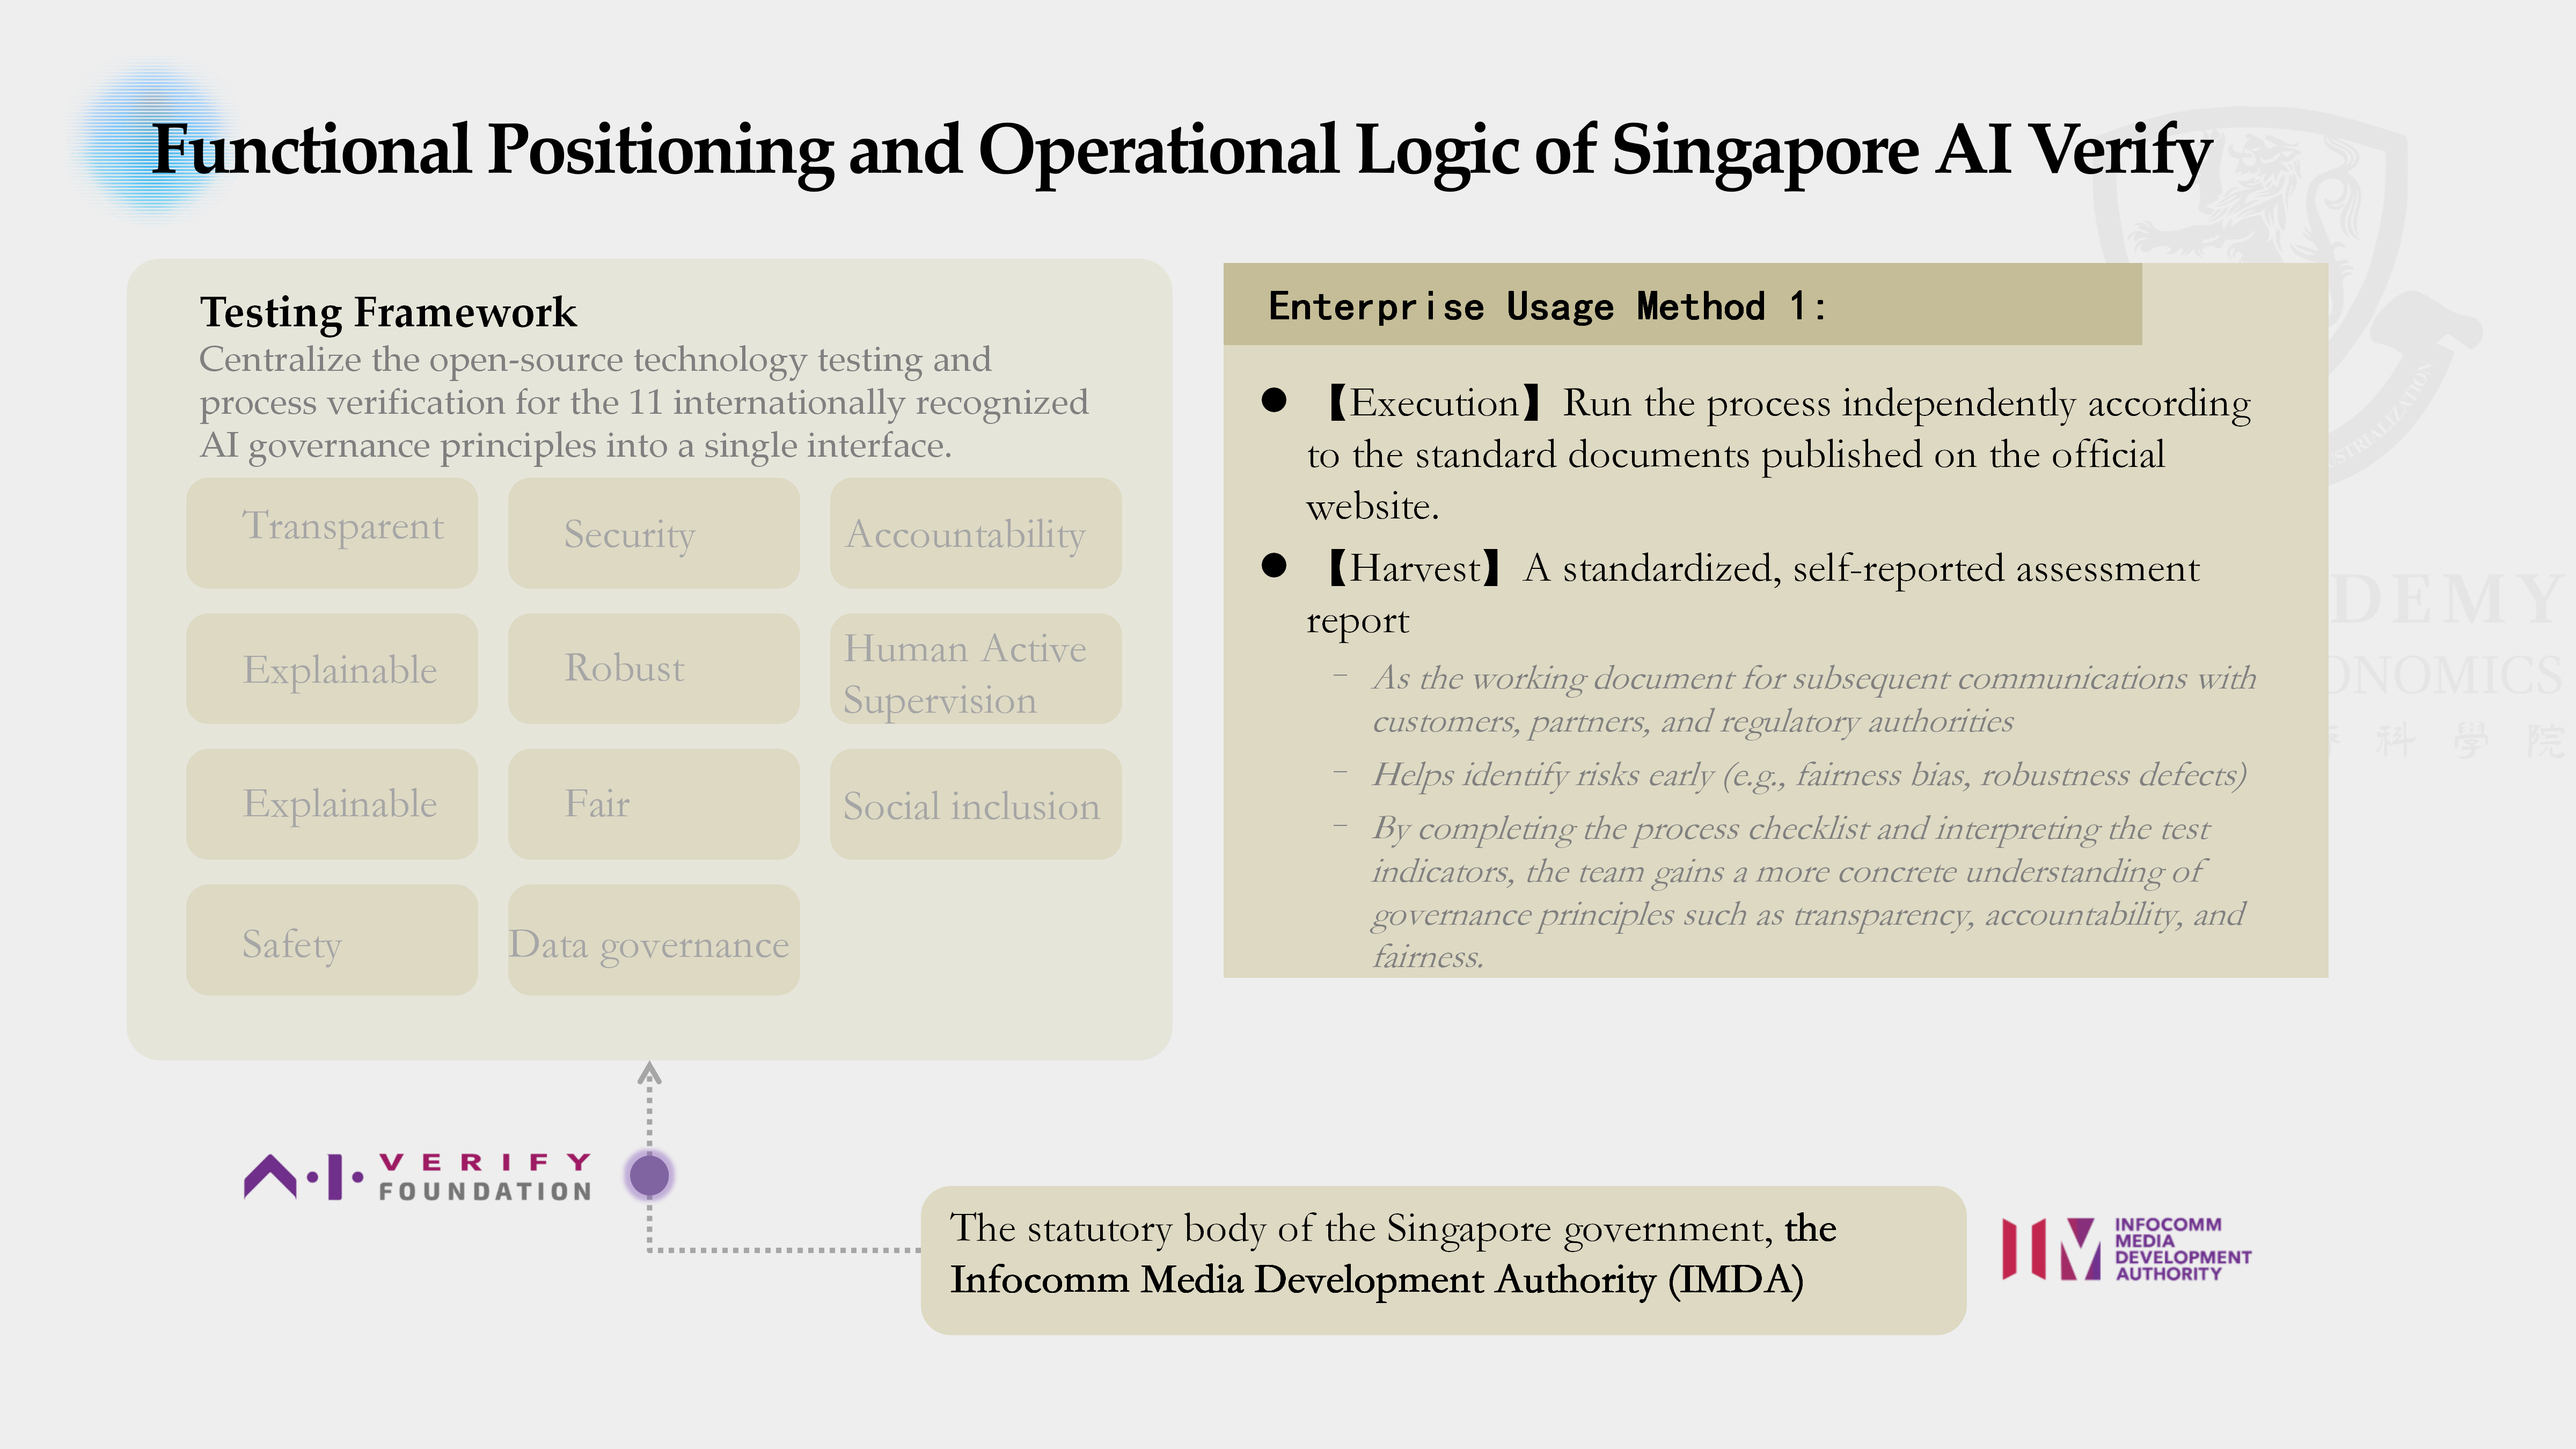2576x1449 pixels.
Task: Click the Testing Framework heading
Action: (388, 312)
